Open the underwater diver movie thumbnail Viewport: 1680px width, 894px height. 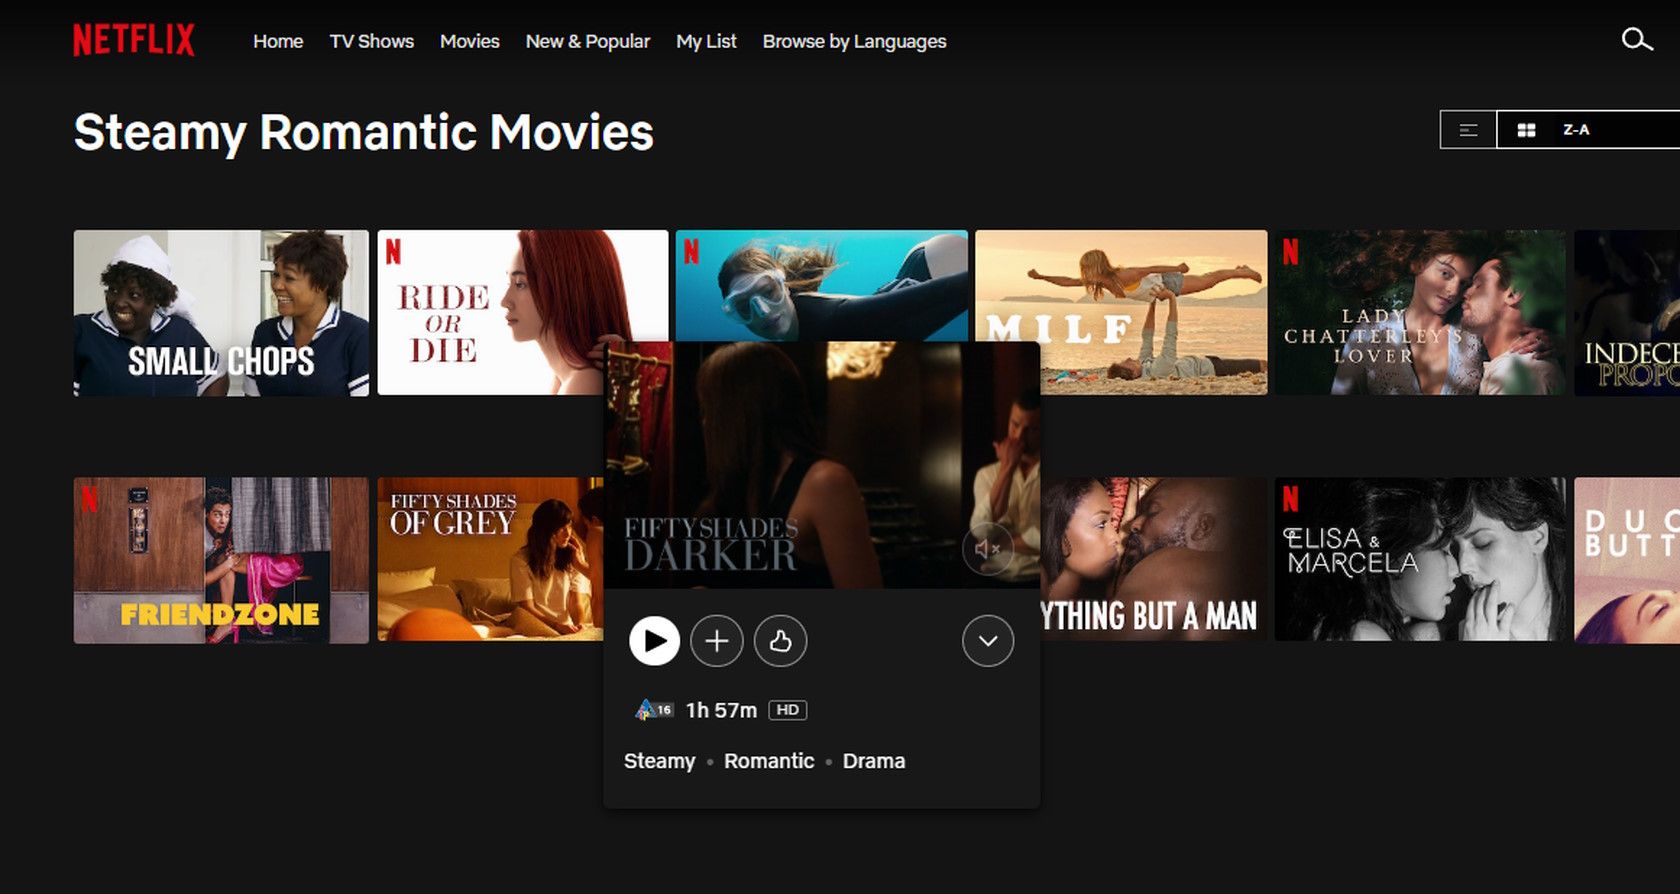pos(822,286)
